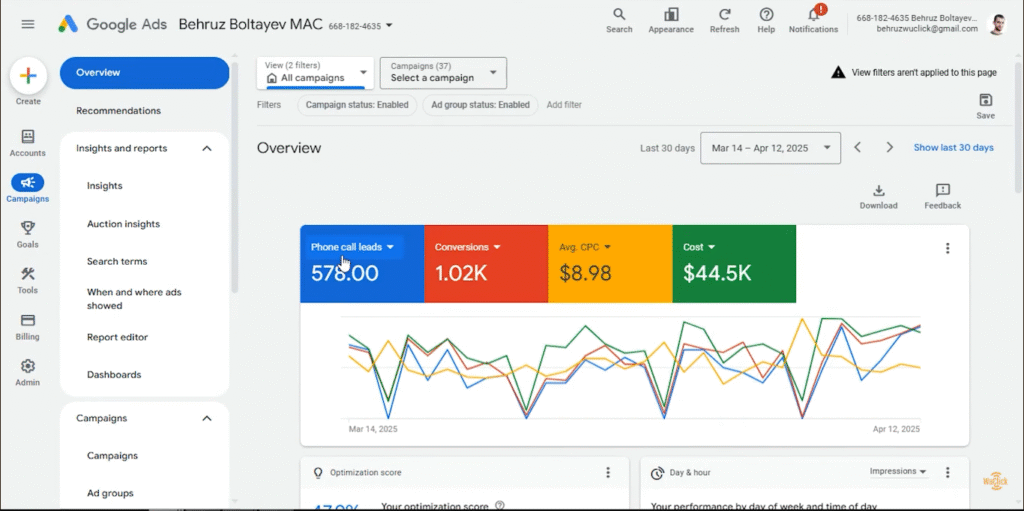This screenshot has height=511, width=1024.
Task: Select the yellow Avg. CPC scorecard
Action: (x=610, y=264)
